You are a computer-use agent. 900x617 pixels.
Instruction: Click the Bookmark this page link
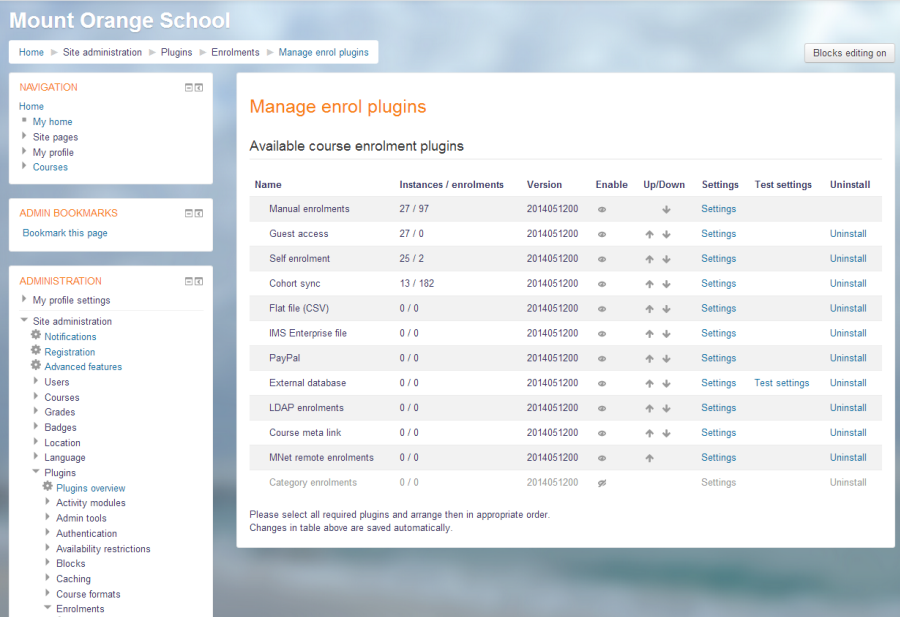pyautogui.click(x=65, y=232)
